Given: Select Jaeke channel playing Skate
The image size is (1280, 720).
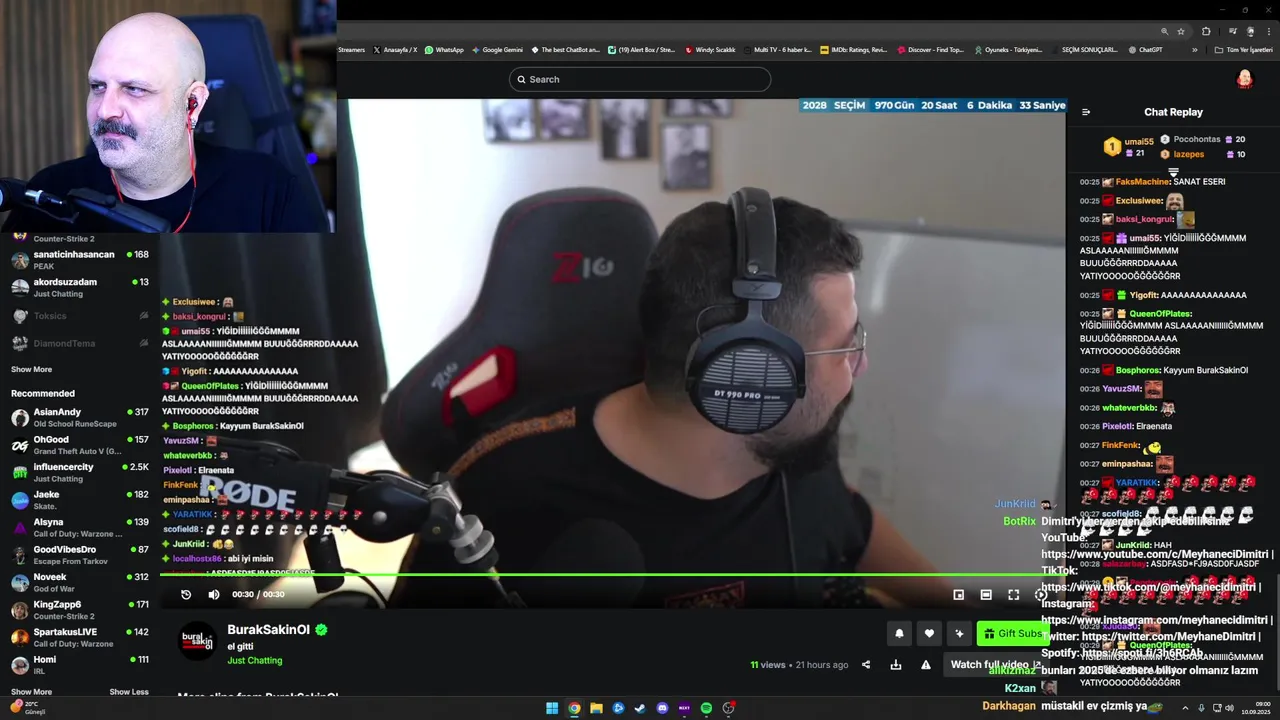Looking at the screenshot, I should pyautogui.click(x=80, y=500).
